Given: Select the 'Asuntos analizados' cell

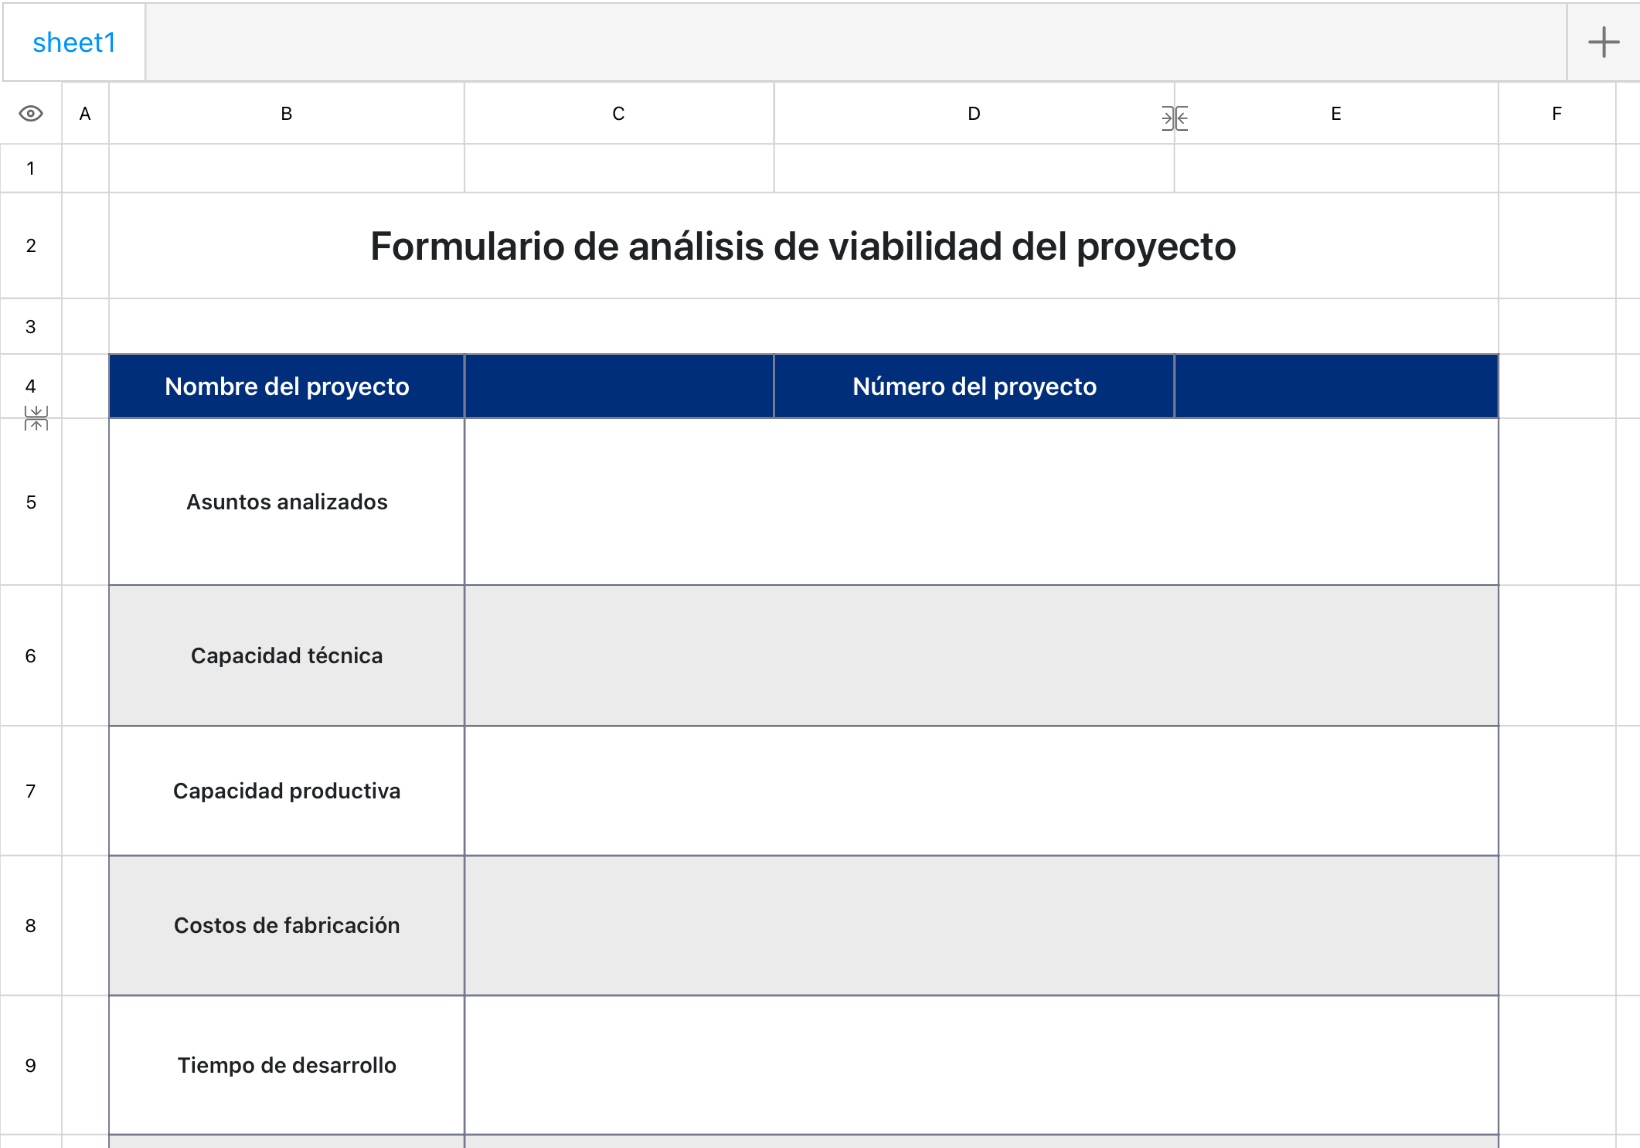Looking at the screenshot, I should point(287,502).
